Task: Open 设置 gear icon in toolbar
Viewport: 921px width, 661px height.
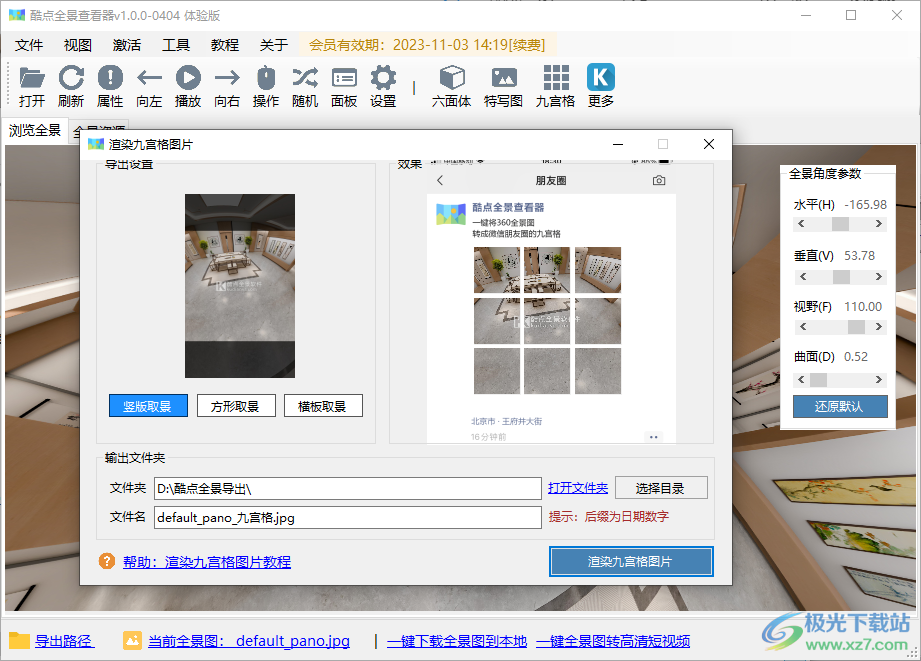Action: click(x=383, y=78)
